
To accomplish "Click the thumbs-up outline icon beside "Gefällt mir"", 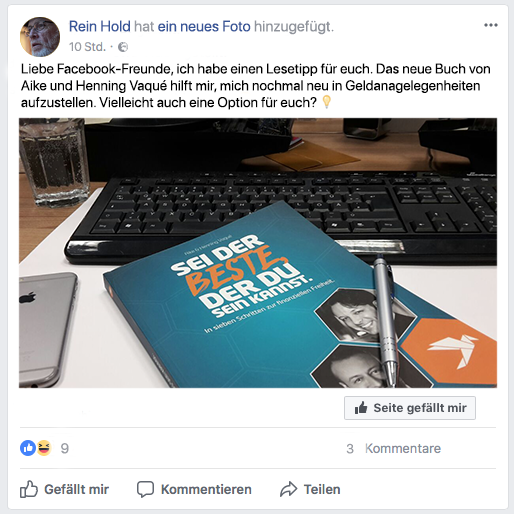I will (x=29, y=489).
